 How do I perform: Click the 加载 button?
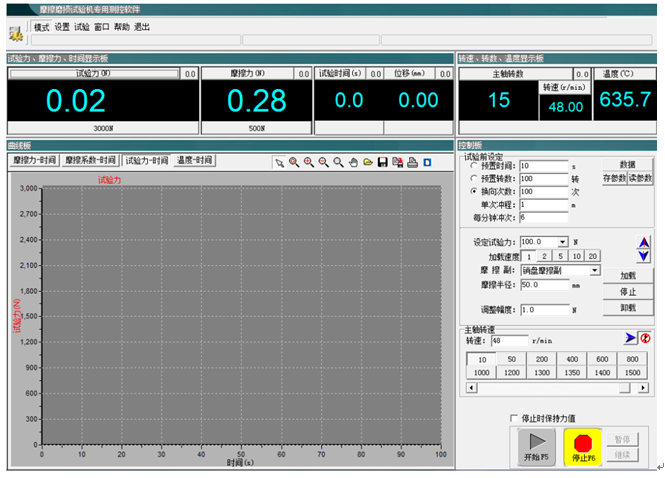(x=628, y=275)
